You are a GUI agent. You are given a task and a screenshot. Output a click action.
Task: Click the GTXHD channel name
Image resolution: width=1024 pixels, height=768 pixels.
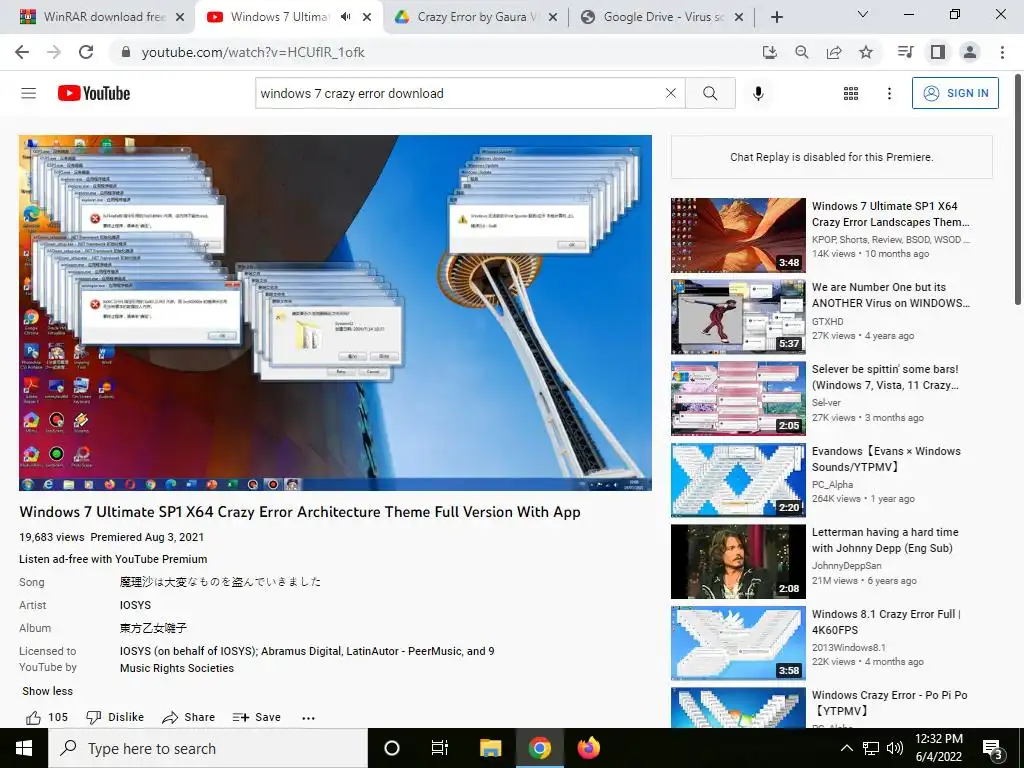coord(827,321)
